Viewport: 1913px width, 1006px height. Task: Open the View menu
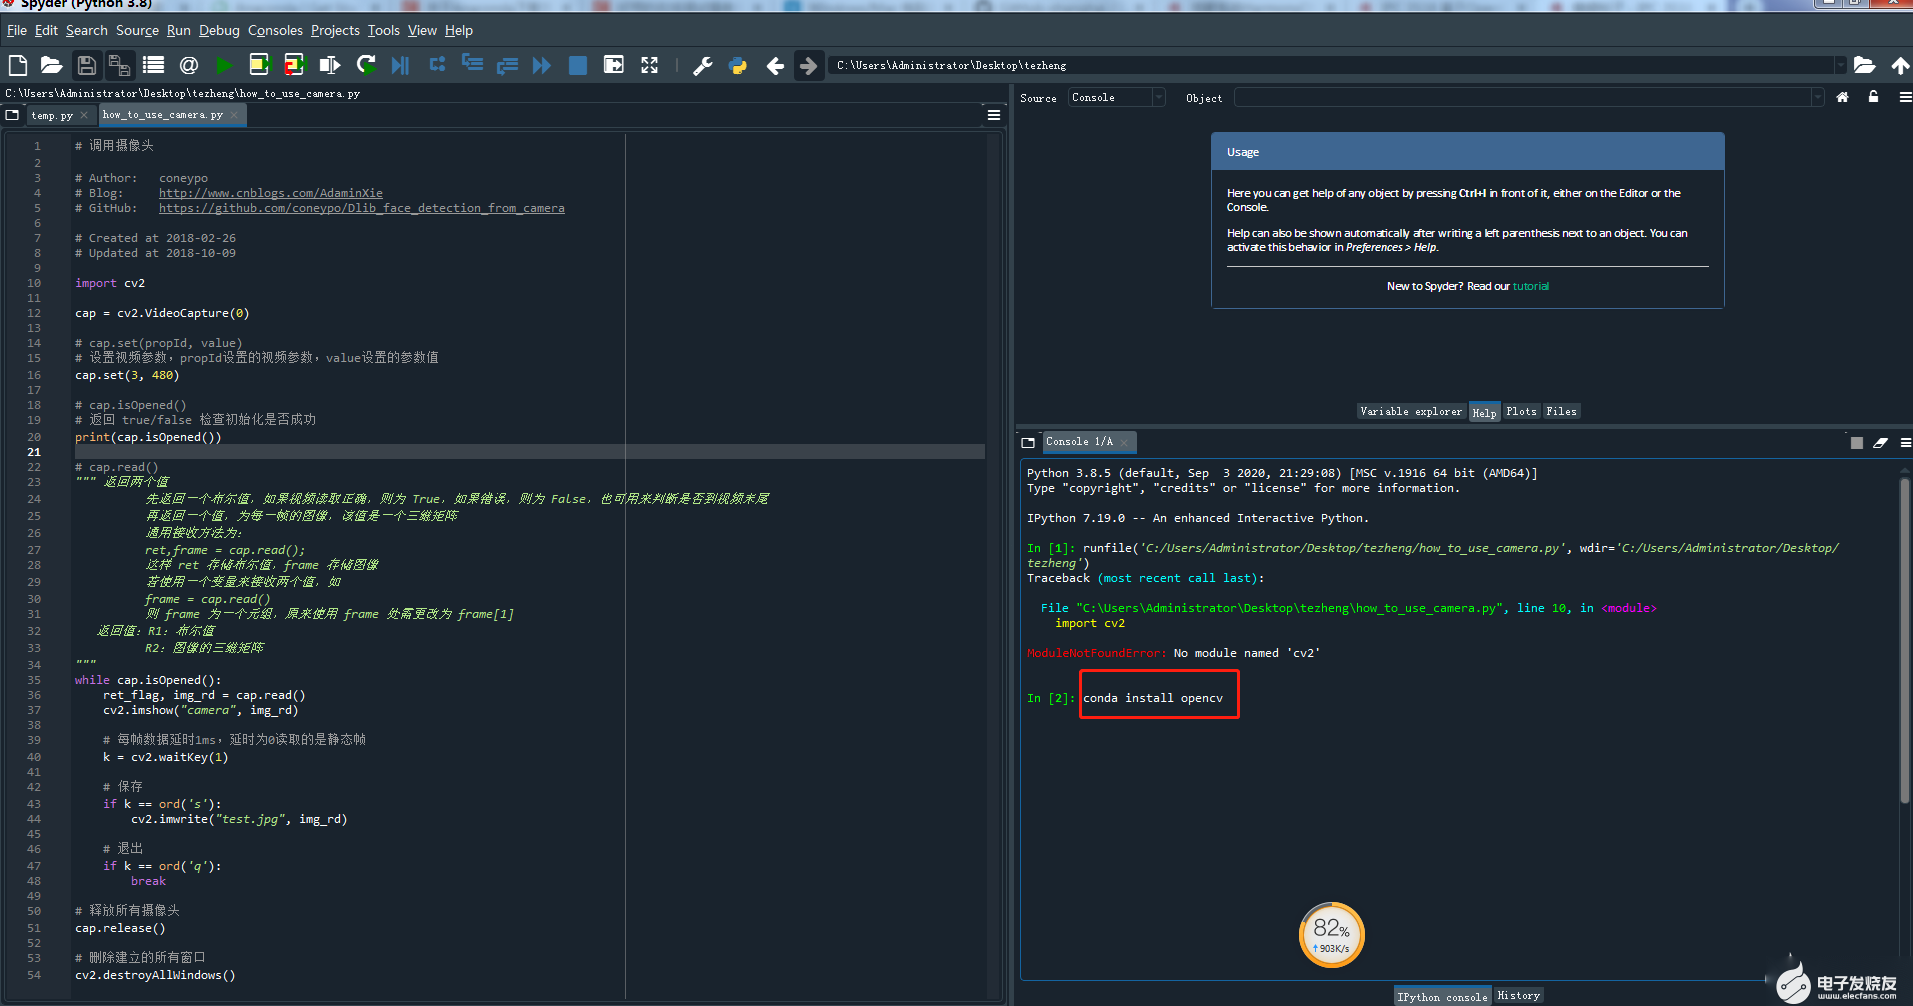pyautogui.click(x=422, y=31)
